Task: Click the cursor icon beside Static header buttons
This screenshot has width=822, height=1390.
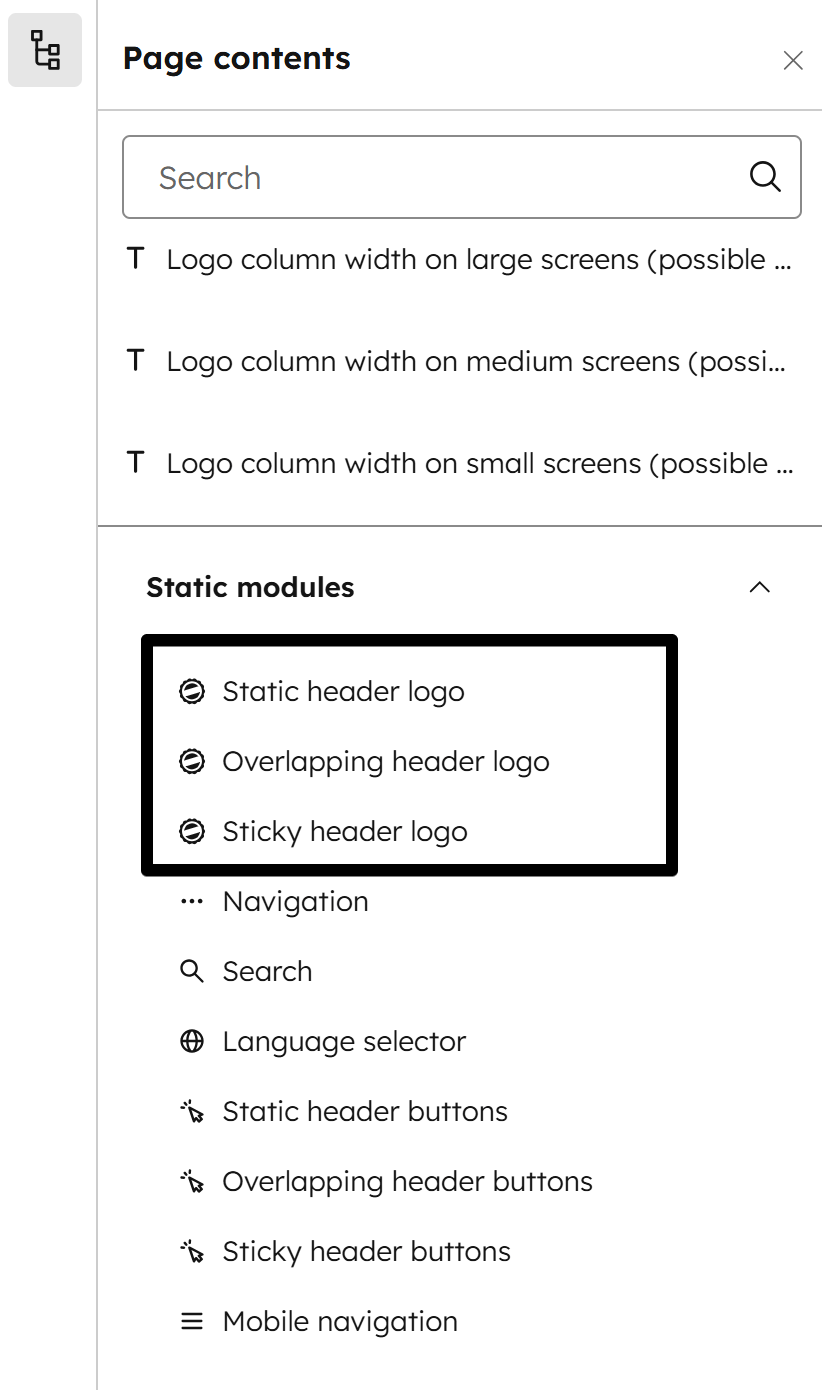Action: (x=190, y=1111)
